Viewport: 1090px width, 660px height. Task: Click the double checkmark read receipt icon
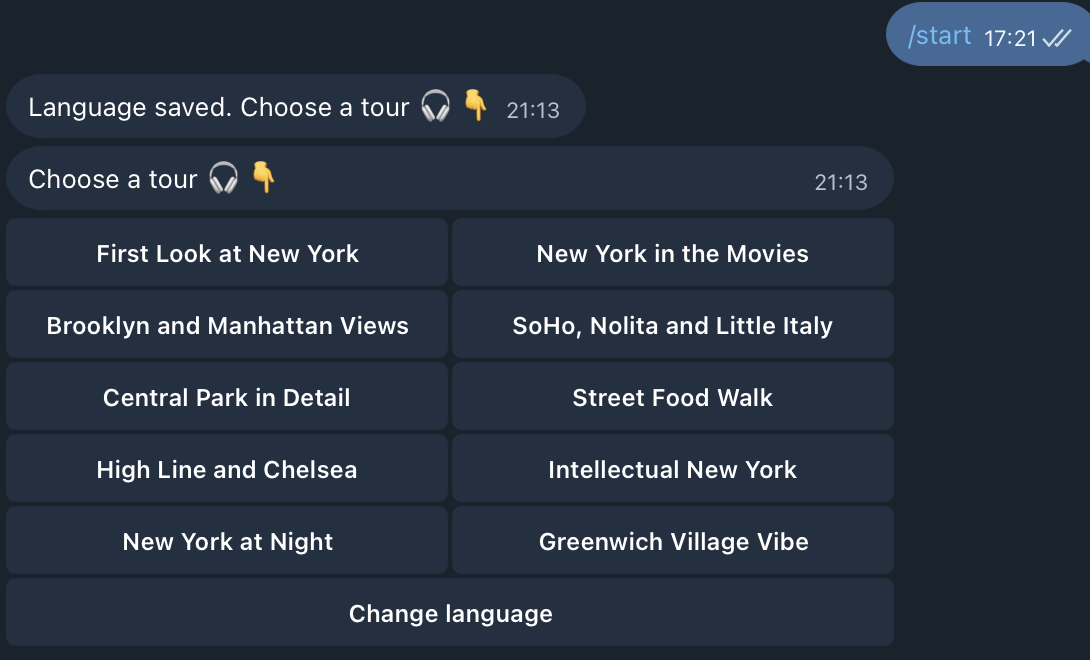pyautogui.click(x=1056, y=38)
